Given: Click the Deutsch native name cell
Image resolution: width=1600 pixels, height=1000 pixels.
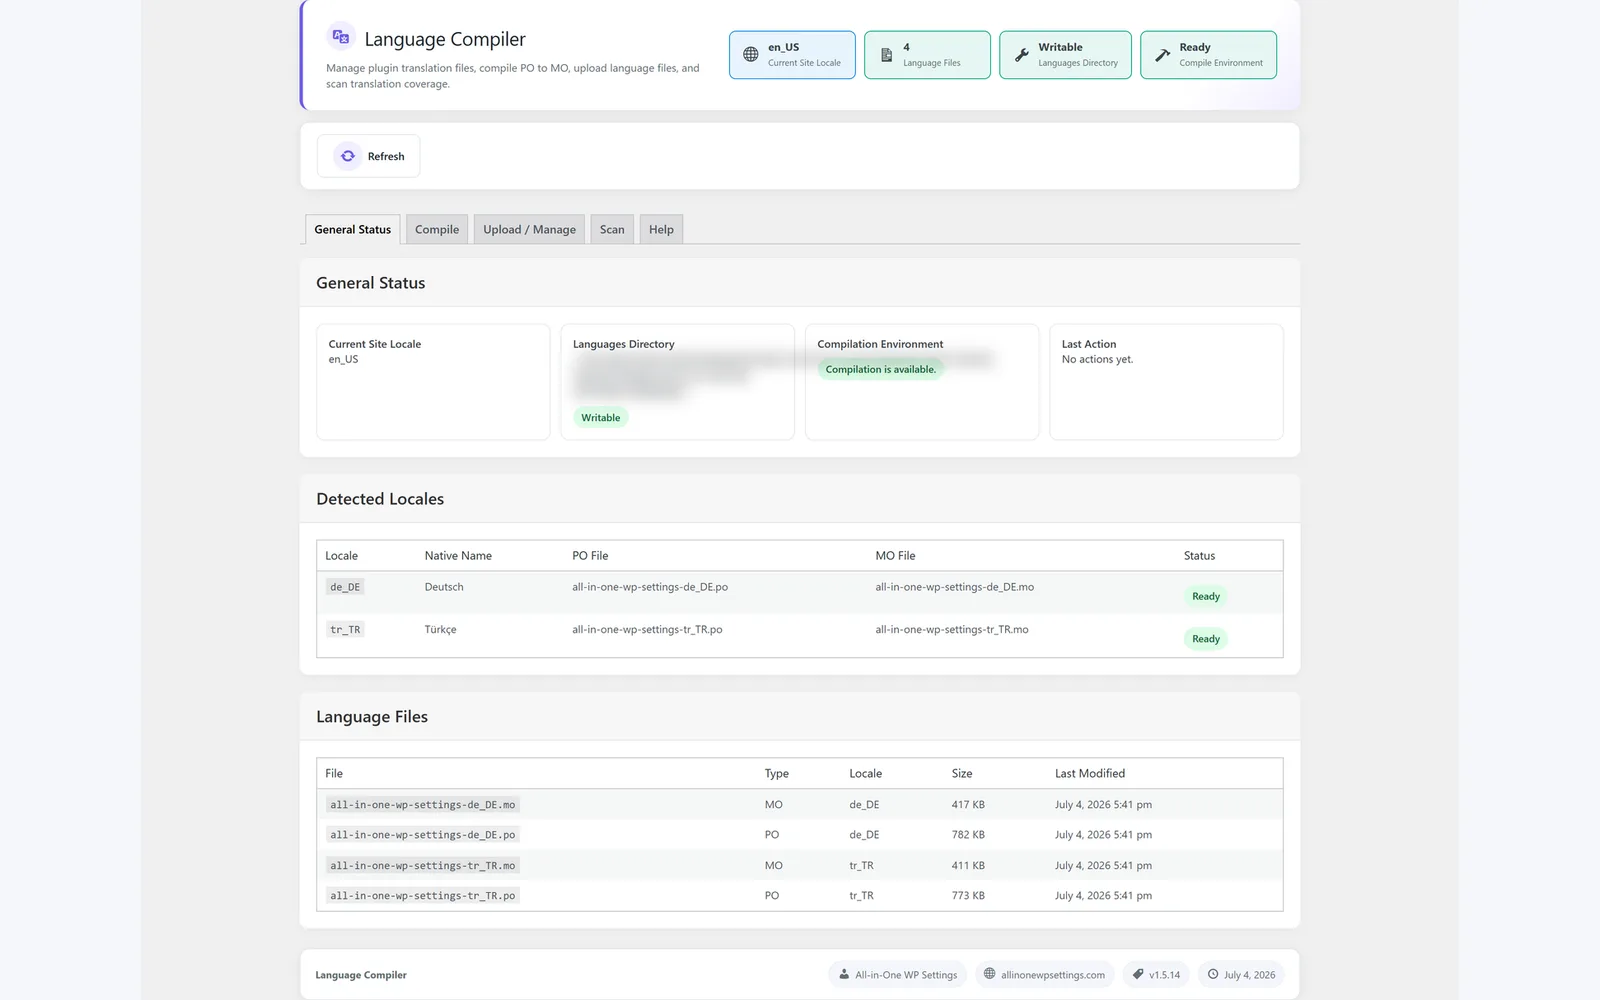Looking at the screenshot, I should (x=444, y=587).
